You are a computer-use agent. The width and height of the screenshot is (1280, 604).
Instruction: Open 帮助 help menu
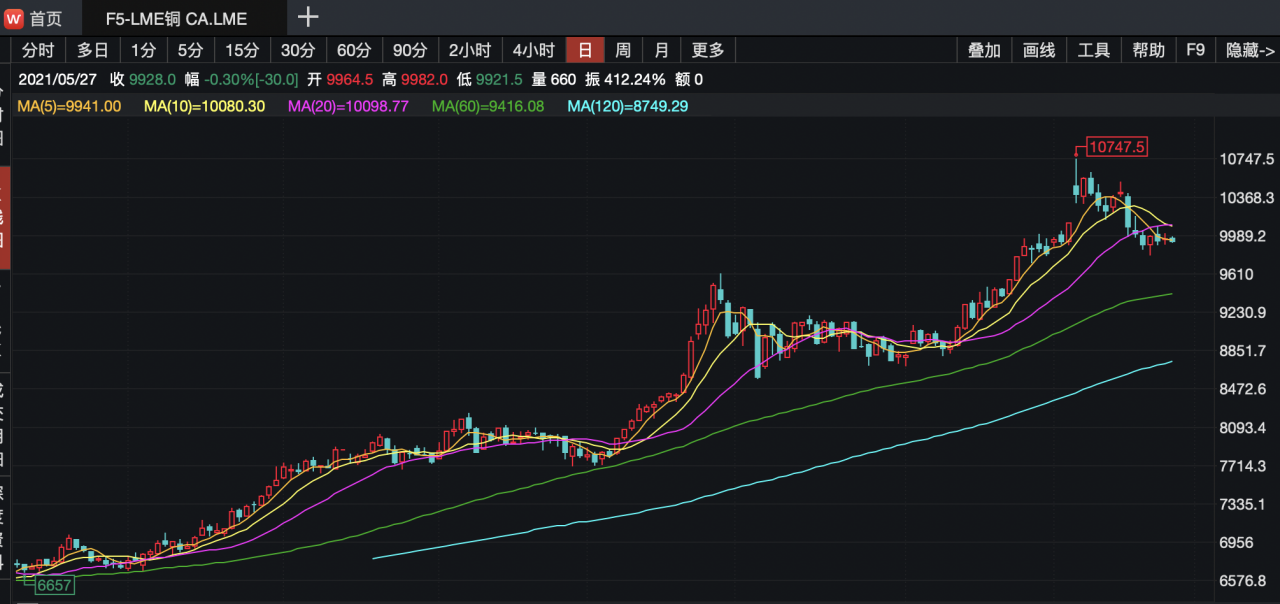point(1149,50)
